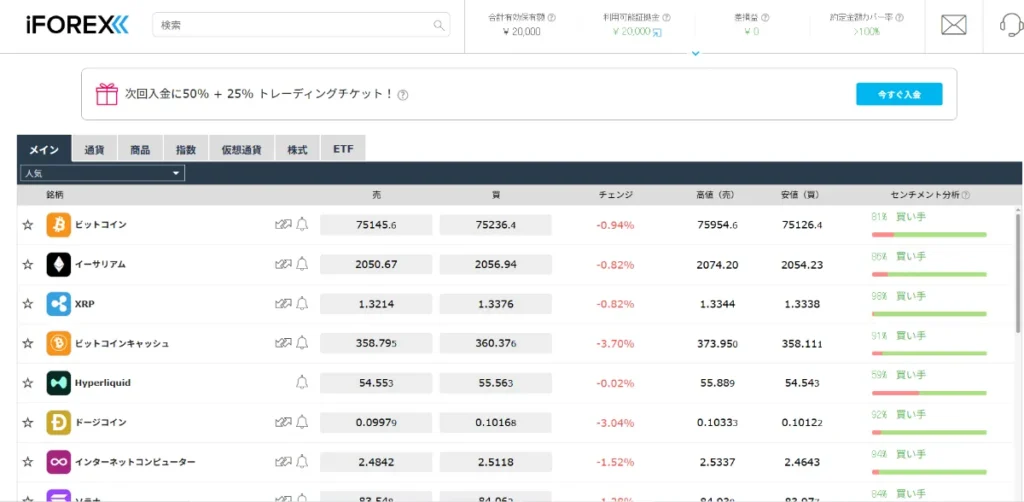
Task: Click Bitcoin Cash change value -3.70%
Action: pos(615,343)
